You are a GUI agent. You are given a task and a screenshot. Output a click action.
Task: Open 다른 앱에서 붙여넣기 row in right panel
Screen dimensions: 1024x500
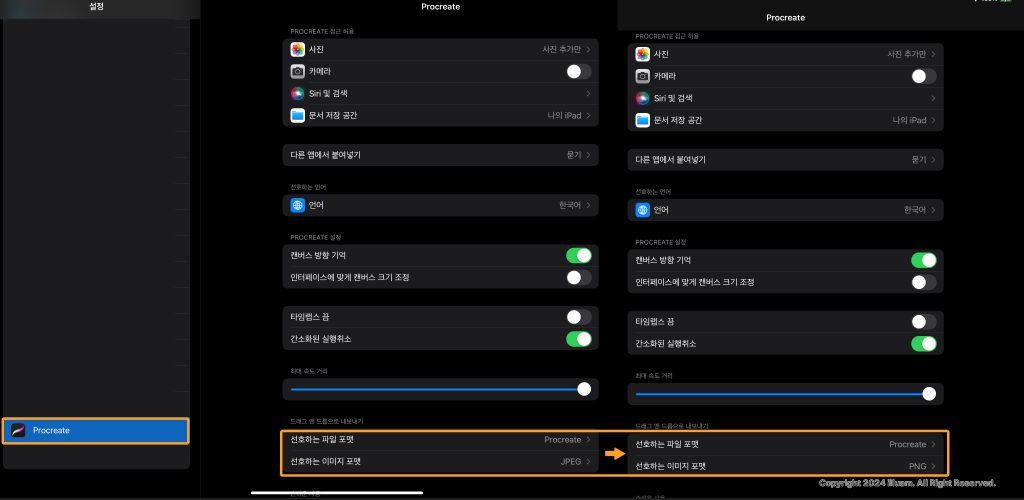[x=786, y=160]
